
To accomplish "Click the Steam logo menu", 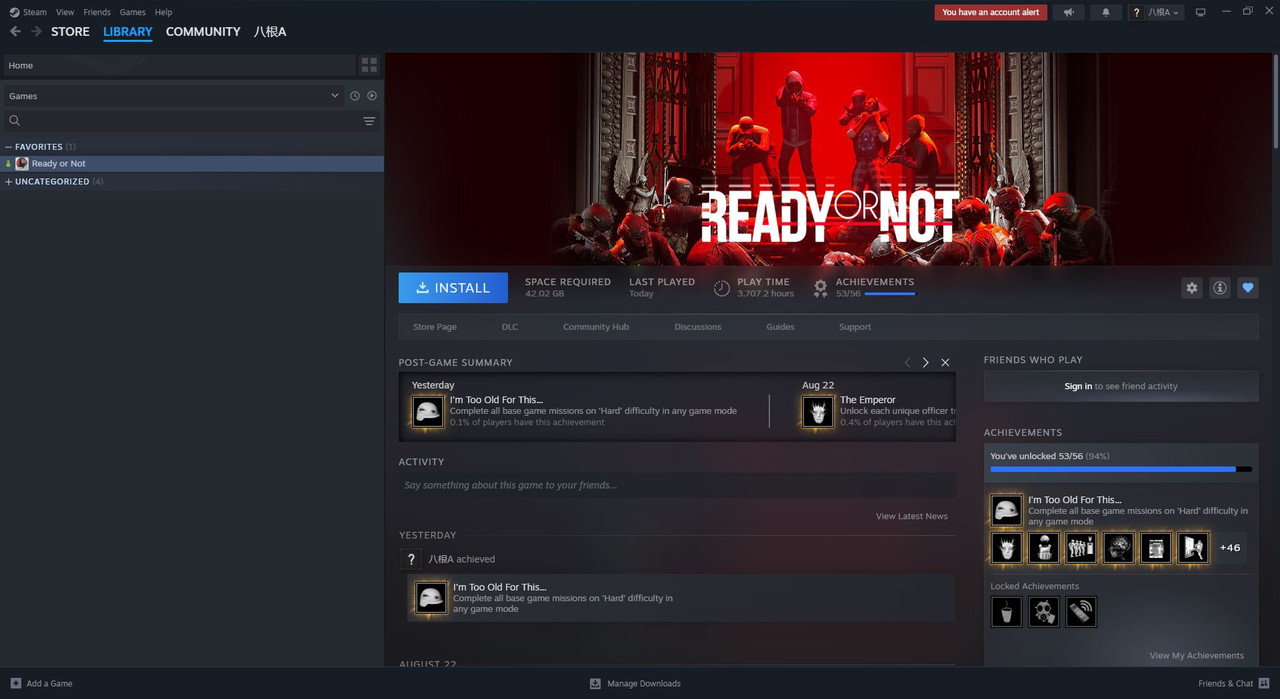I will coord(28,12).
